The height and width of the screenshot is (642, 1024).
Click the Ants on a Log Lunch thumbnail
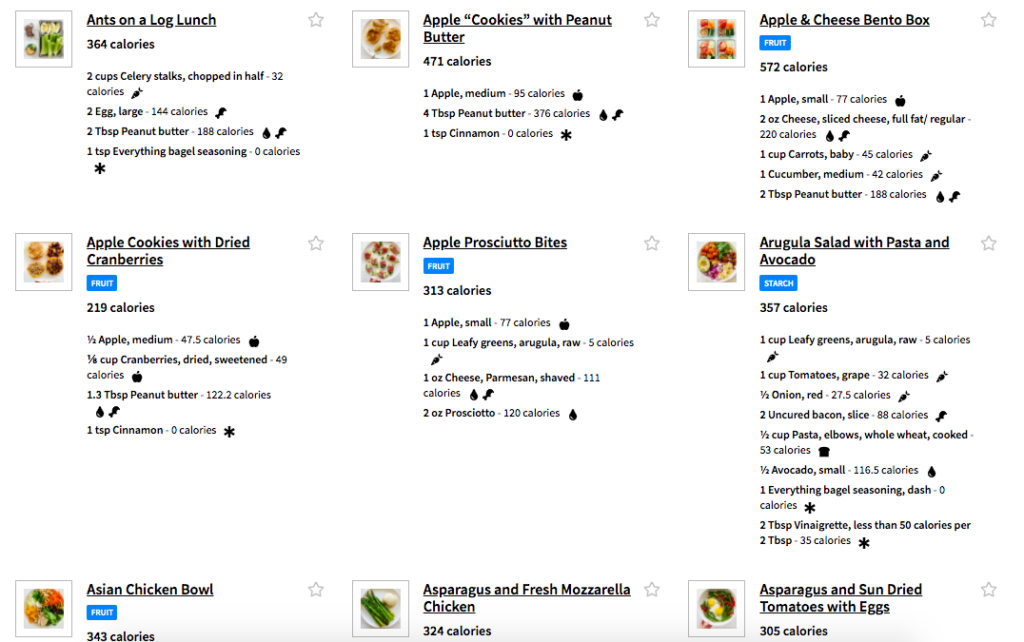click(x=44, y=39)
